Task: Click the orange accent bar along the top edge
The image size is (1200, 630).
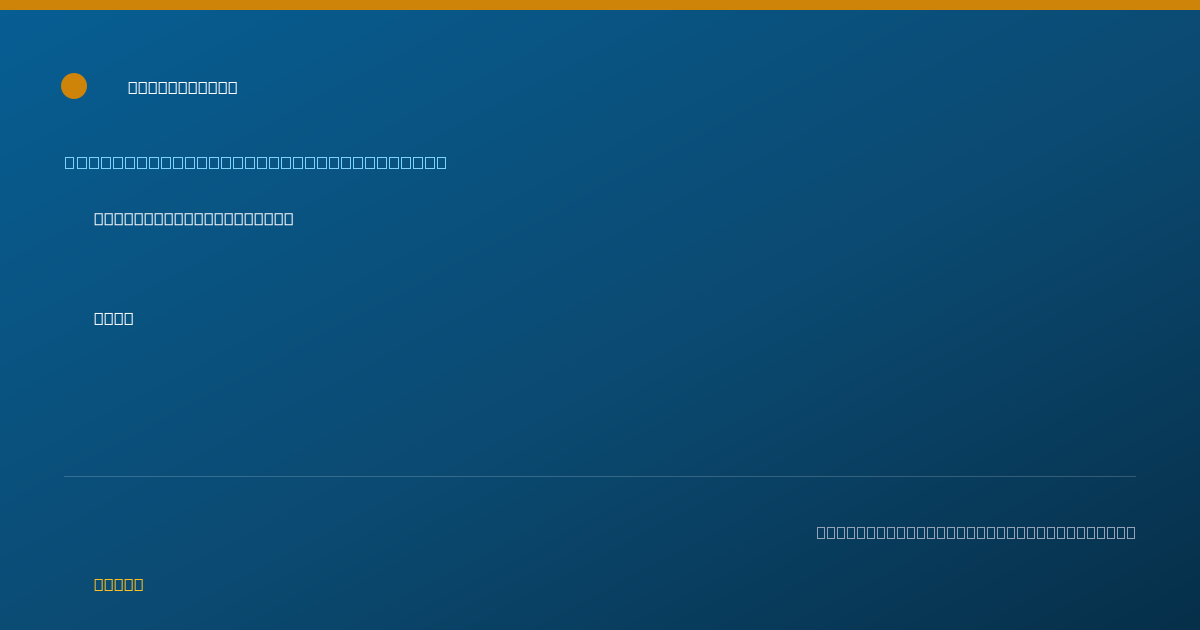Action: click(x=600, y=5)
